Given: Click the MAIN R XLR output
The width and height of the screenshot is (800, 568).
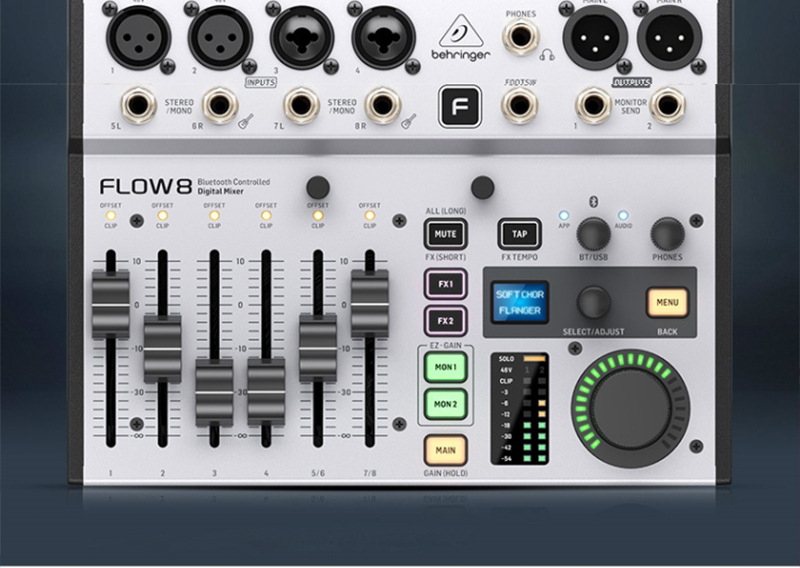Looking at the screenshot, I should [669, 38].
